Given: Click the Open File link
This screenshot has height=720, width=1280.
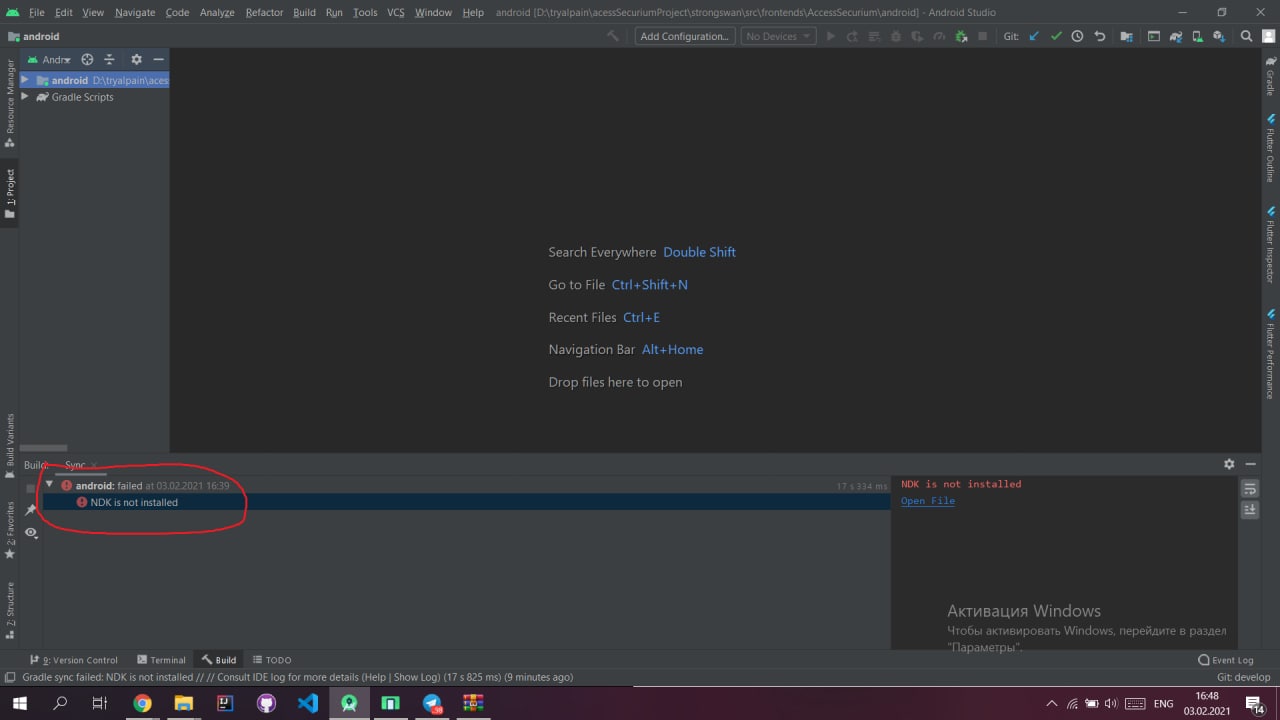Looking at the screenshot, I should coord(928,501).
